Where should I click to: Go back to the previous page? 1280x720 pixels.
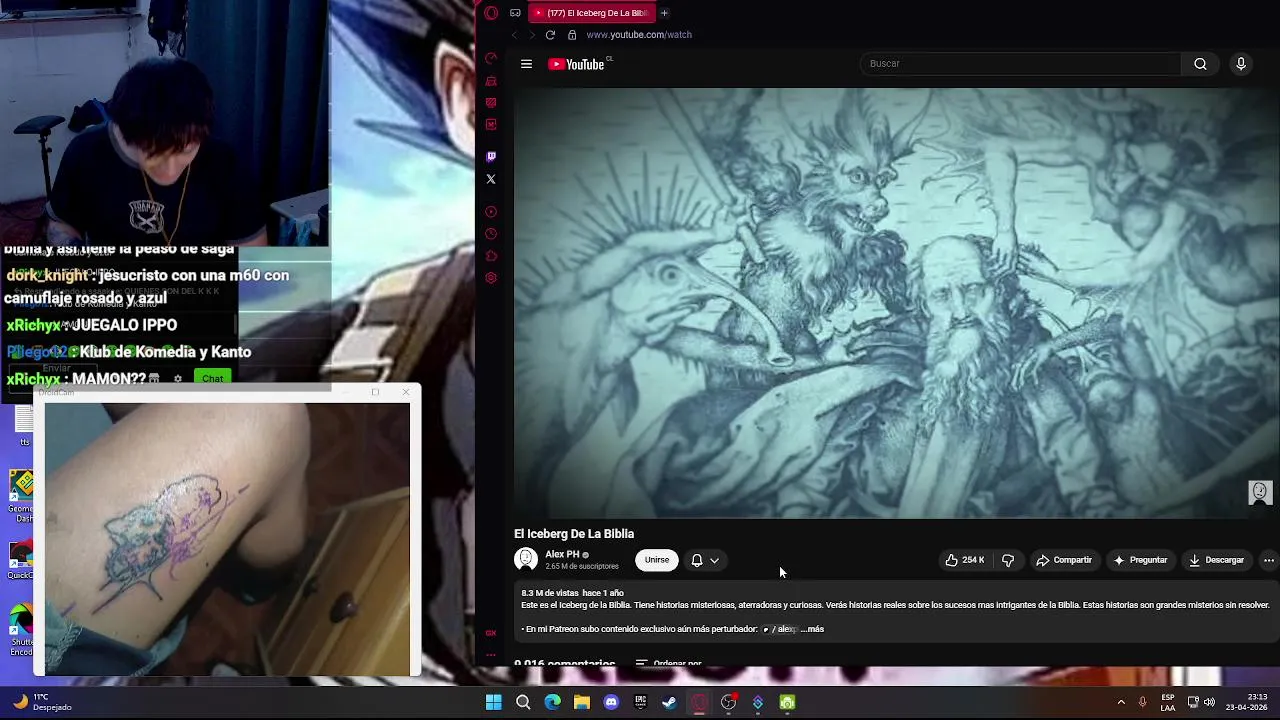(x=514, y=34)
